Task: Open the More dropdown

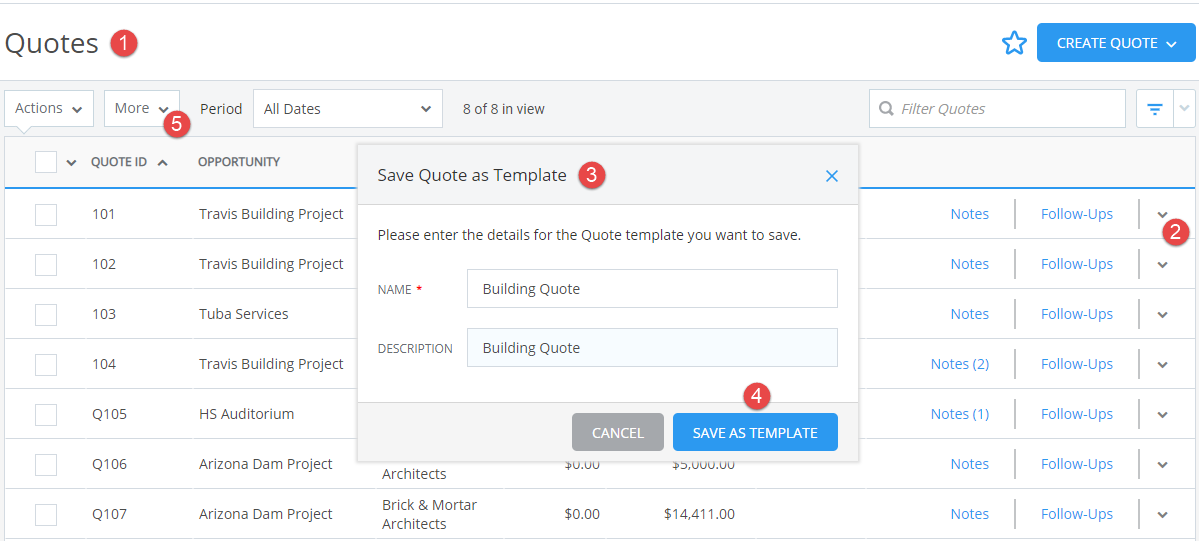Action: (x=141, y=109)
